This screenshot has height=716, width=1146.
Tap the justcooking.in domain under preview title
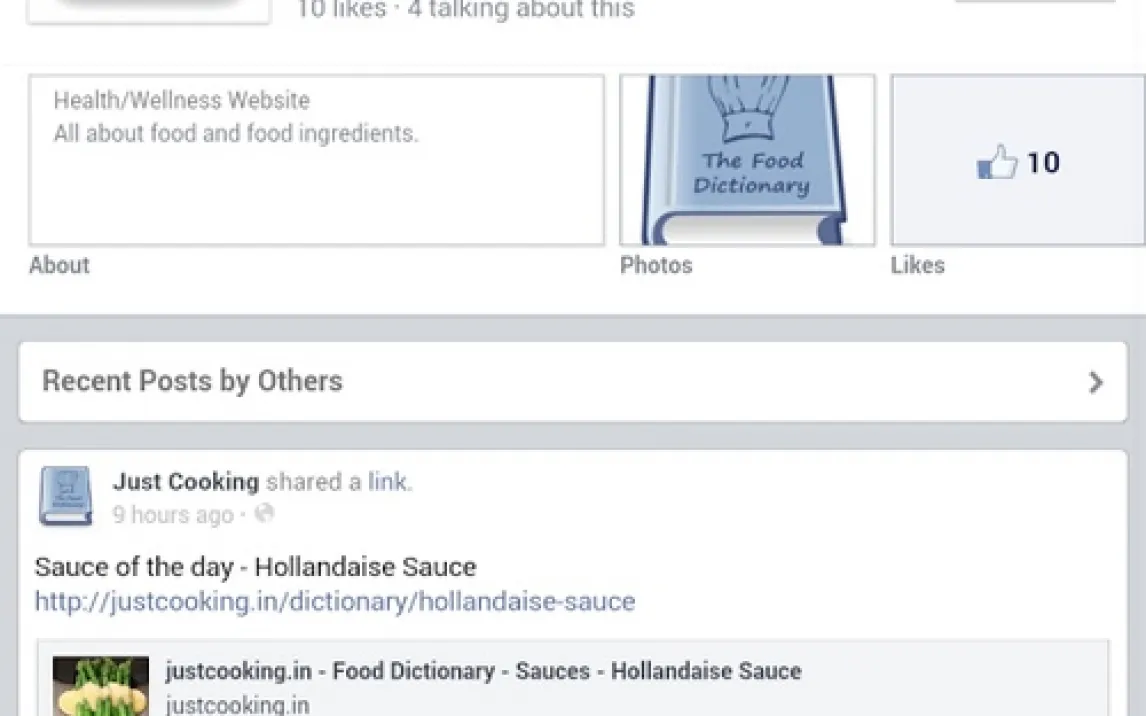237,704
